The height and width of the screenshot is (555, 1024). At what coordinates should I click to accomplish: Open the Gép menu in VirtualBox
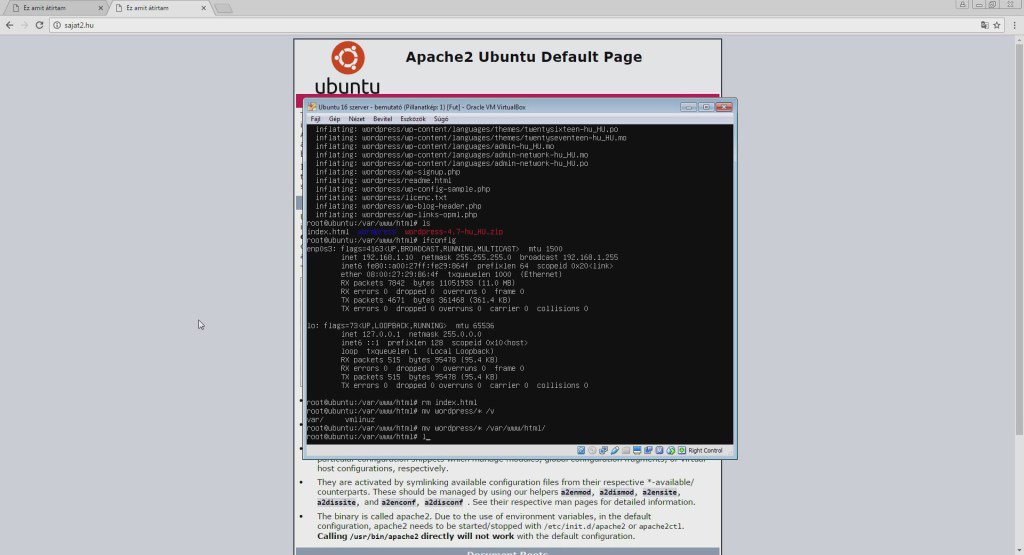pos(334,119)
